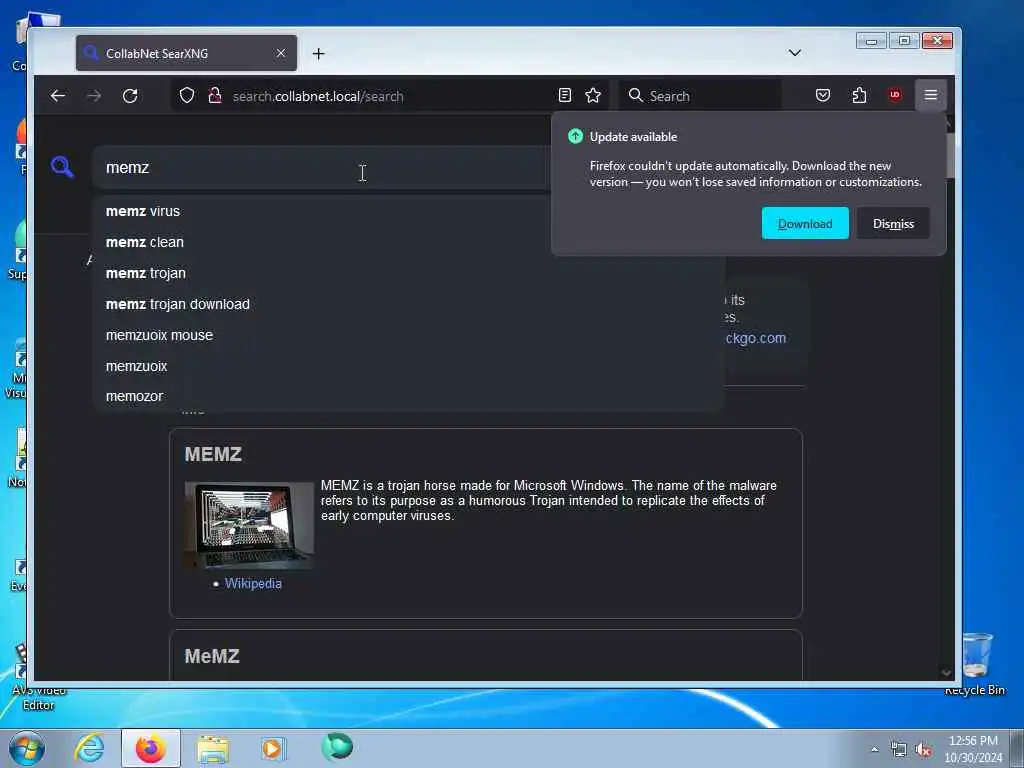Focus the Firefox Search box
Screen dimensions: 1024x768
(700, 96)
